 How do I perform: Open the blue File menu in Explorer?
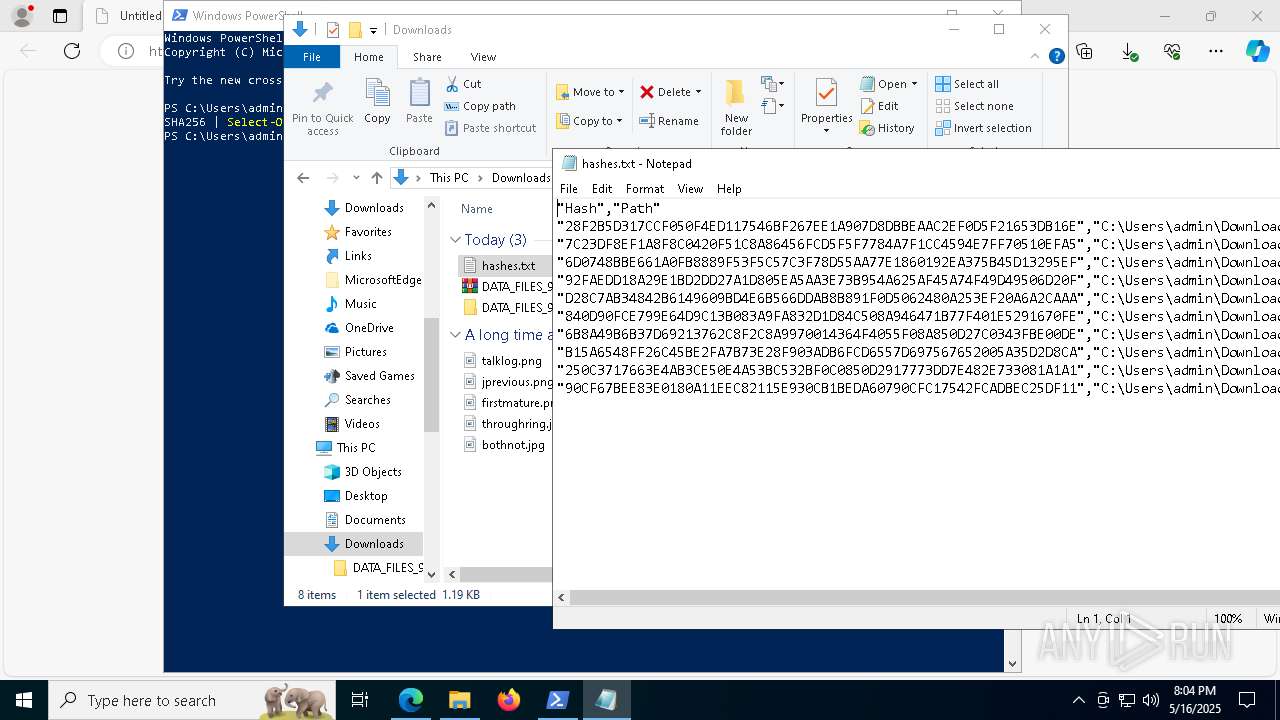(x=312, y=57)
